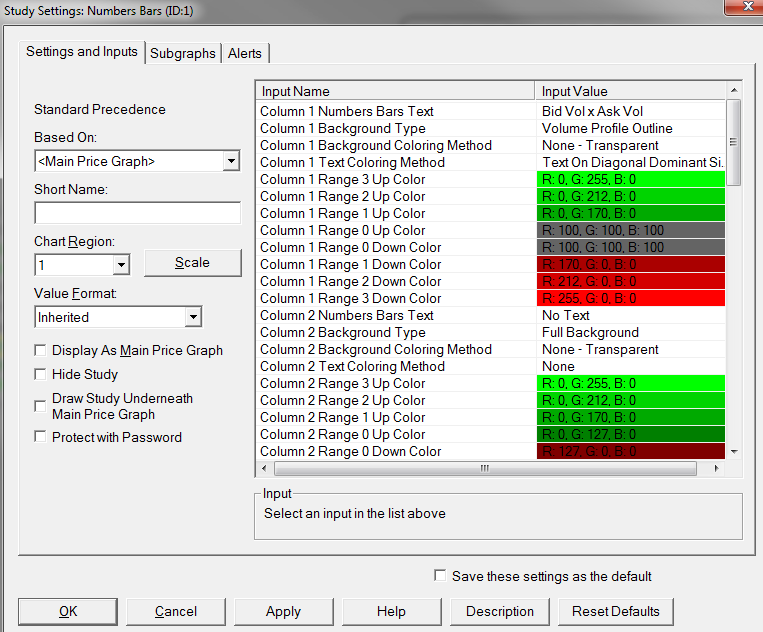Click the OK button
763x632 pixels.
68,612
